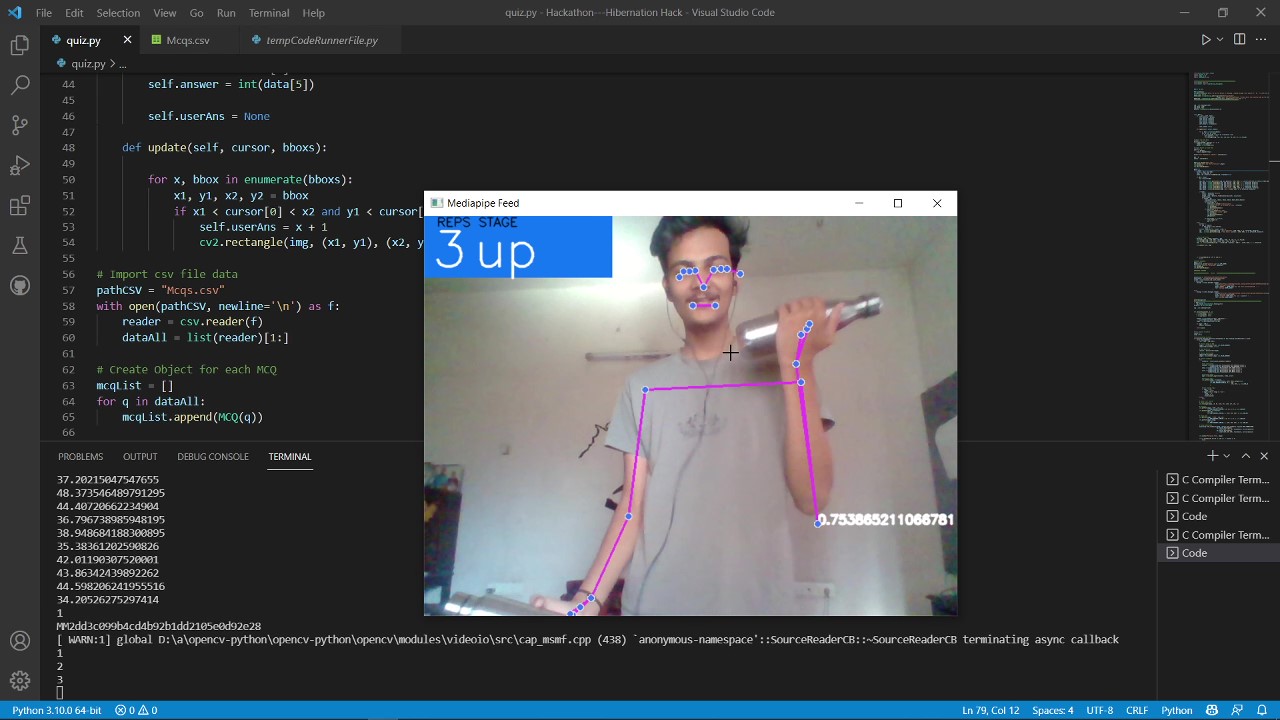The height and width of the screenshot is (720, 1280).
Task: Open the Run menu
Action: [226, 13]
